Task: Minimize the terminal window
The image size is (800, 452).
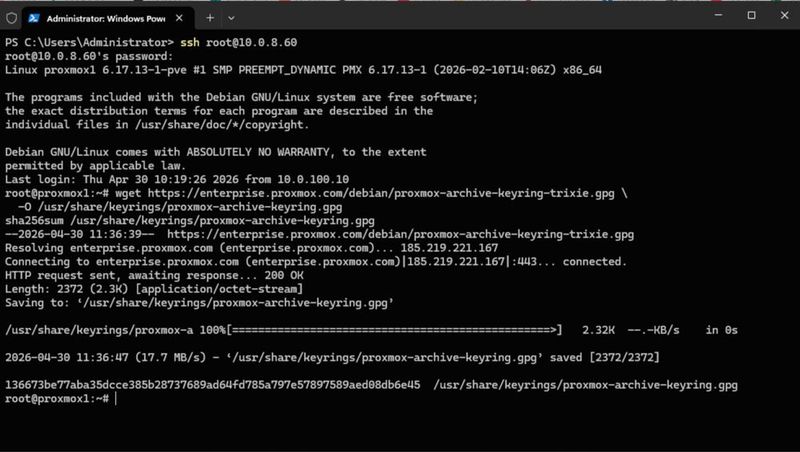Action: (718, 15)
